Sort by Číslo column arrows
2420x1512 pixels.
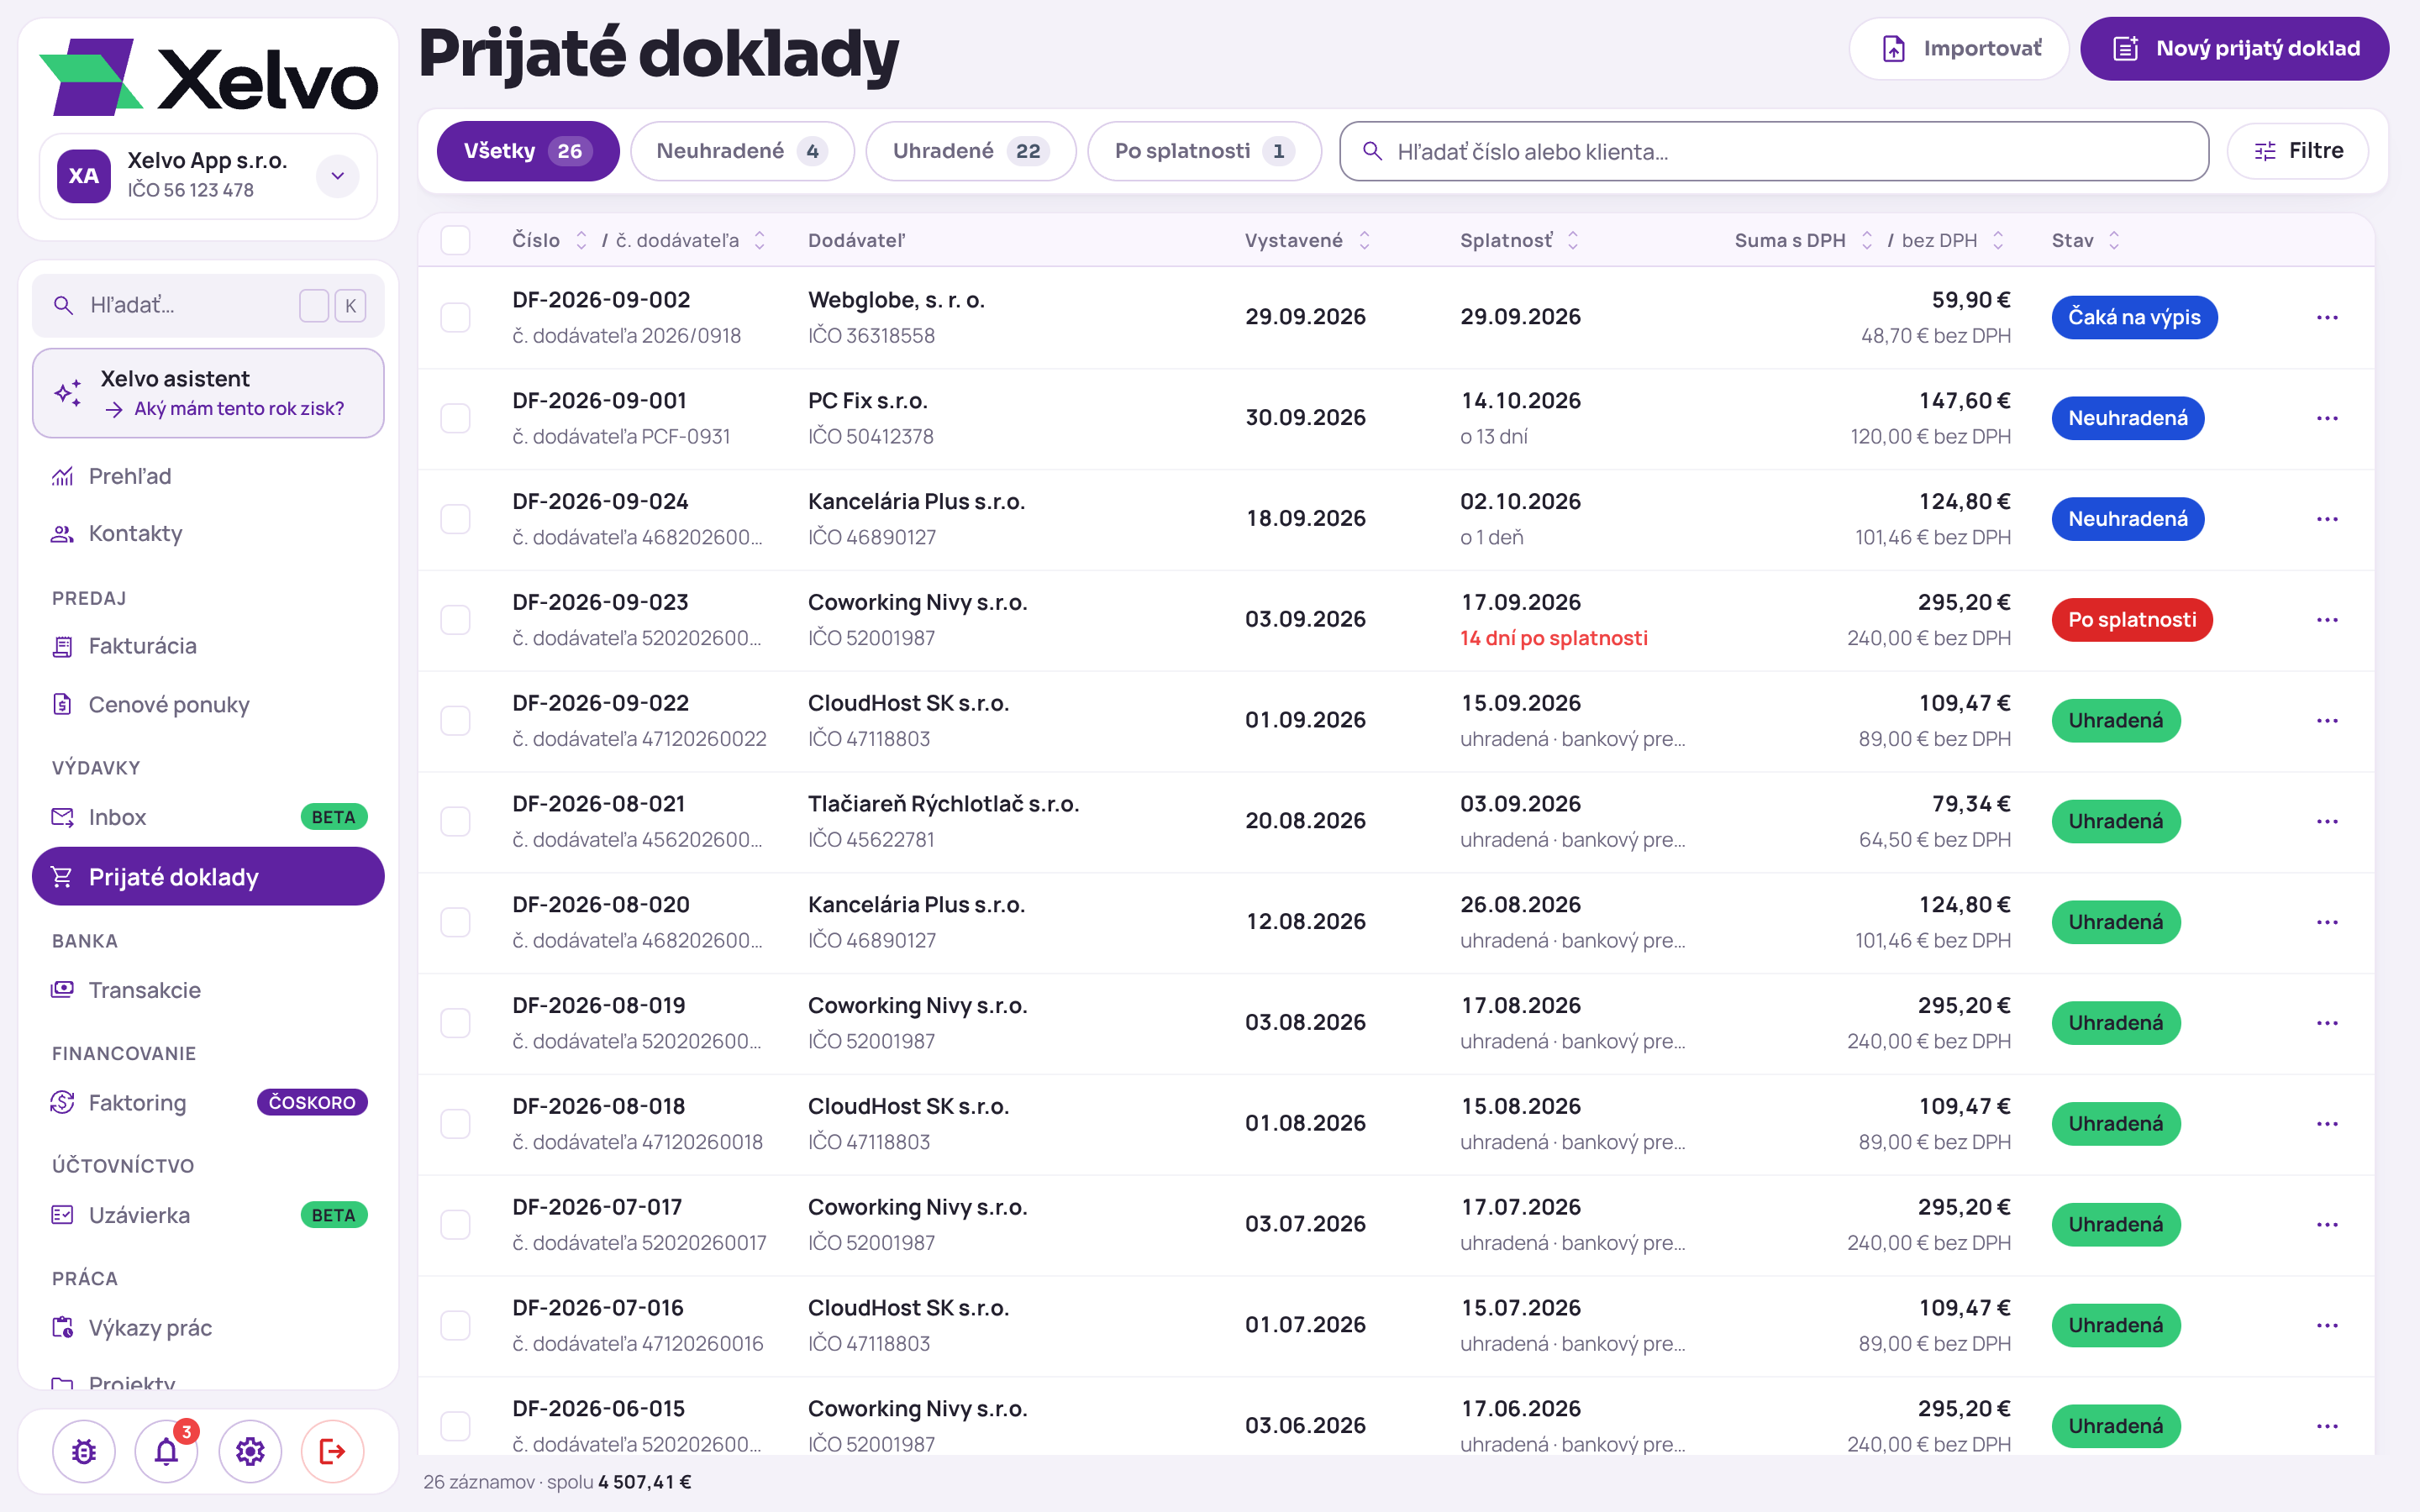581,240
